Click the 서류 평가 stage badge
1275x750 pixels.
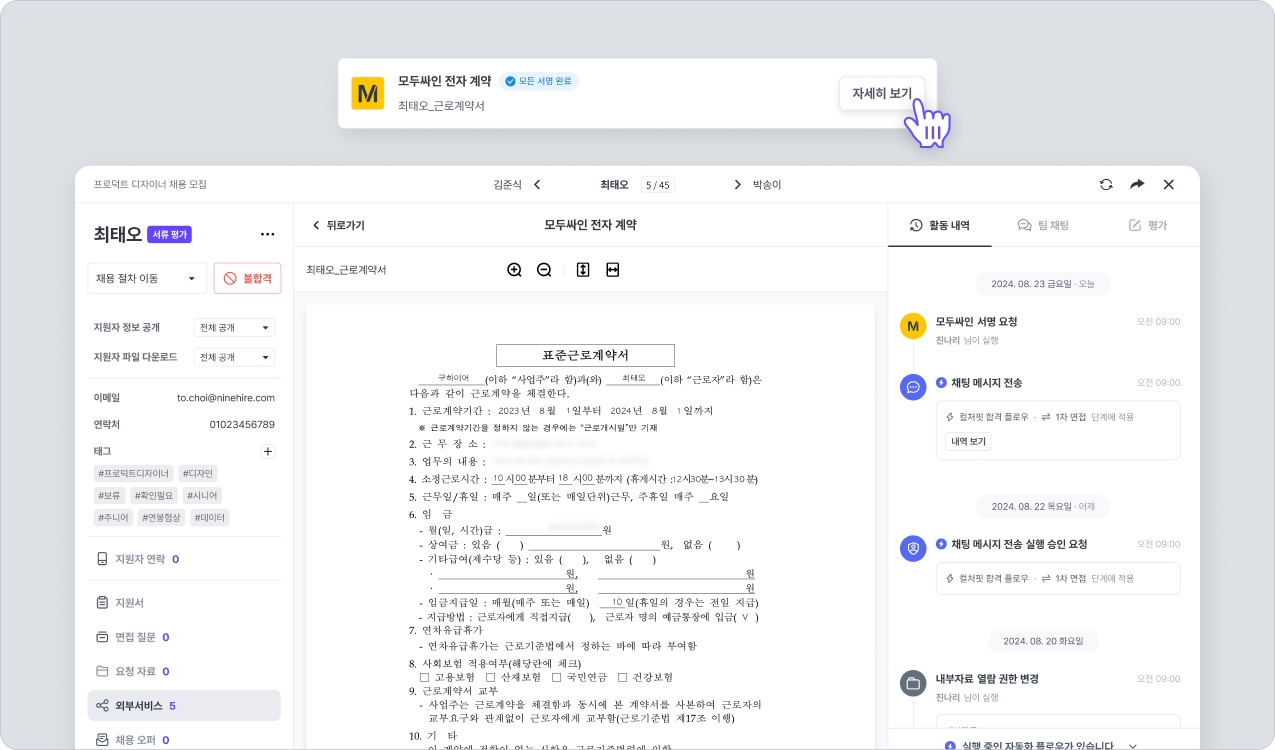coord(169,234)
